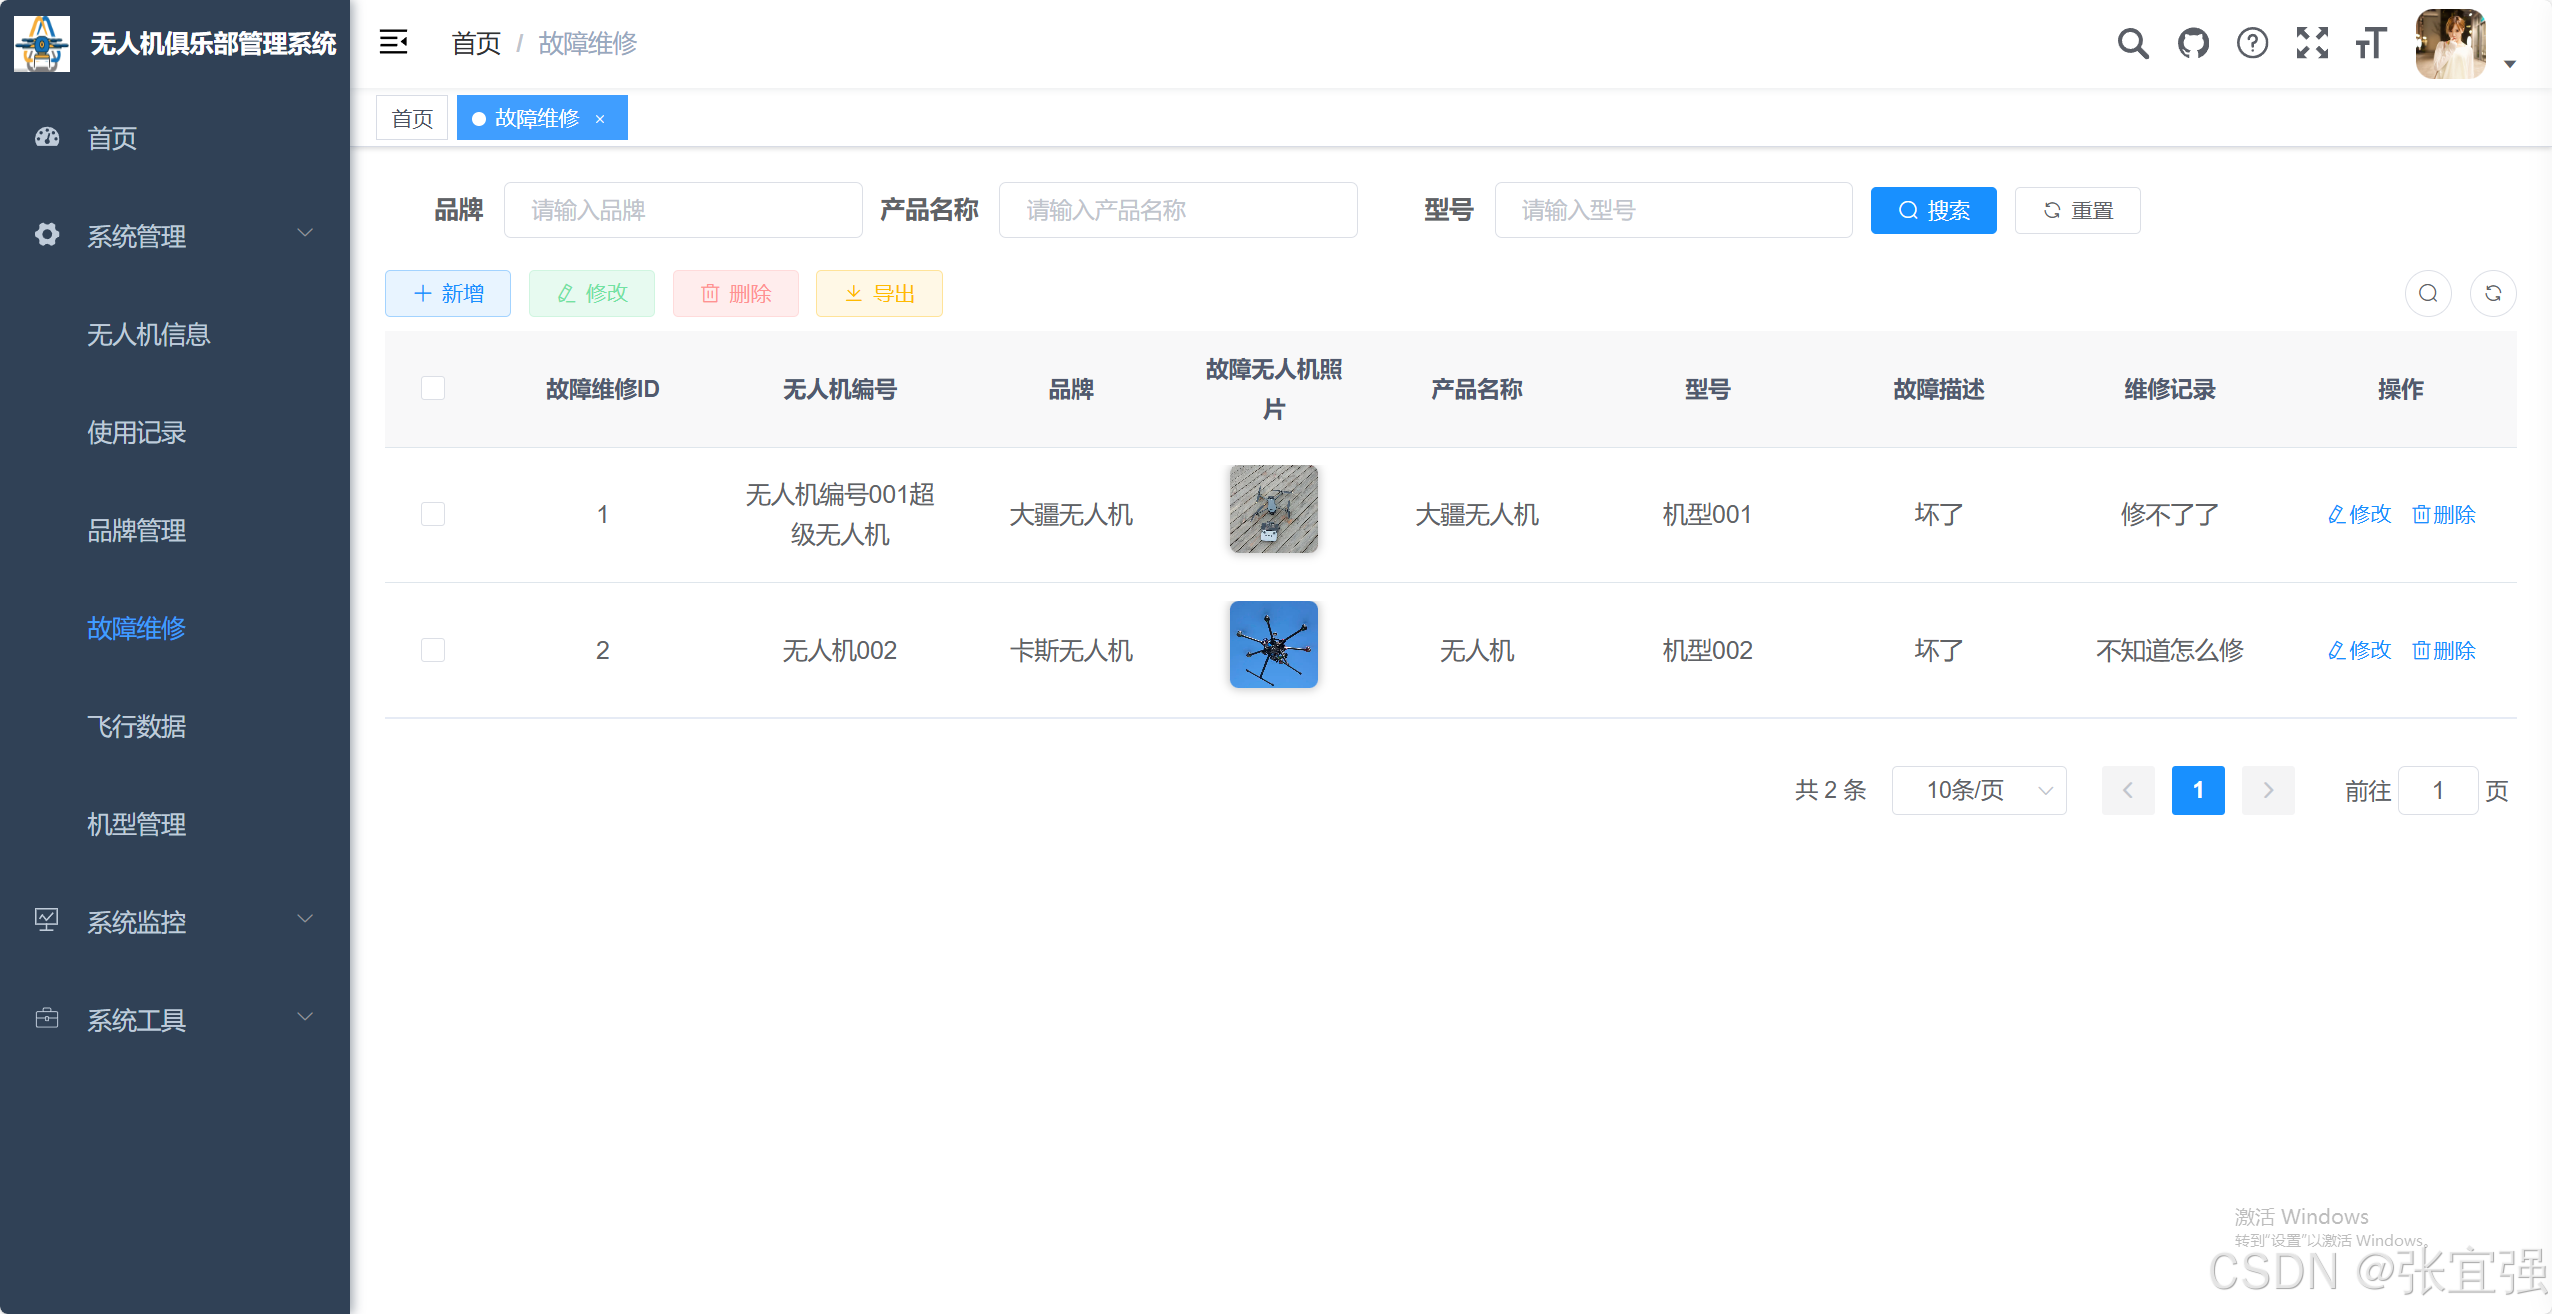Open the global search magnifier icon
The image size is (2552, 1314).
pyautogui.click(x=2133, y=43)
